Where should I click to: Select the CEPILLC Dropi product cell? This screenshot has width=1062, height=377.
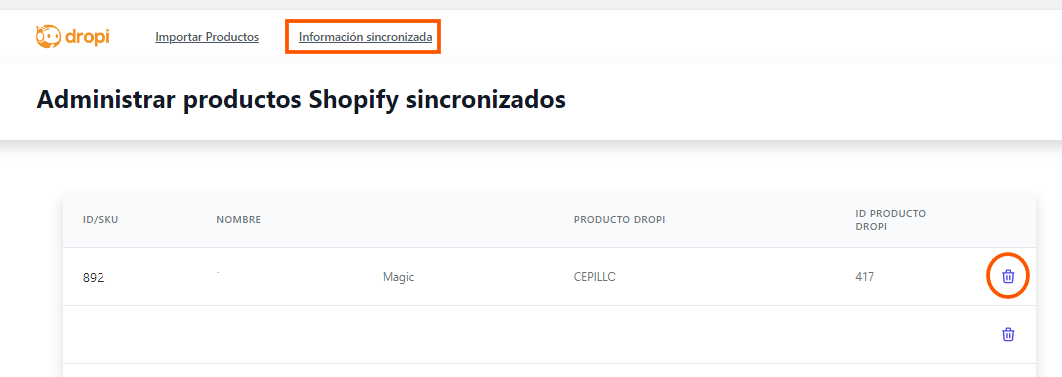[x=595, y=277]
